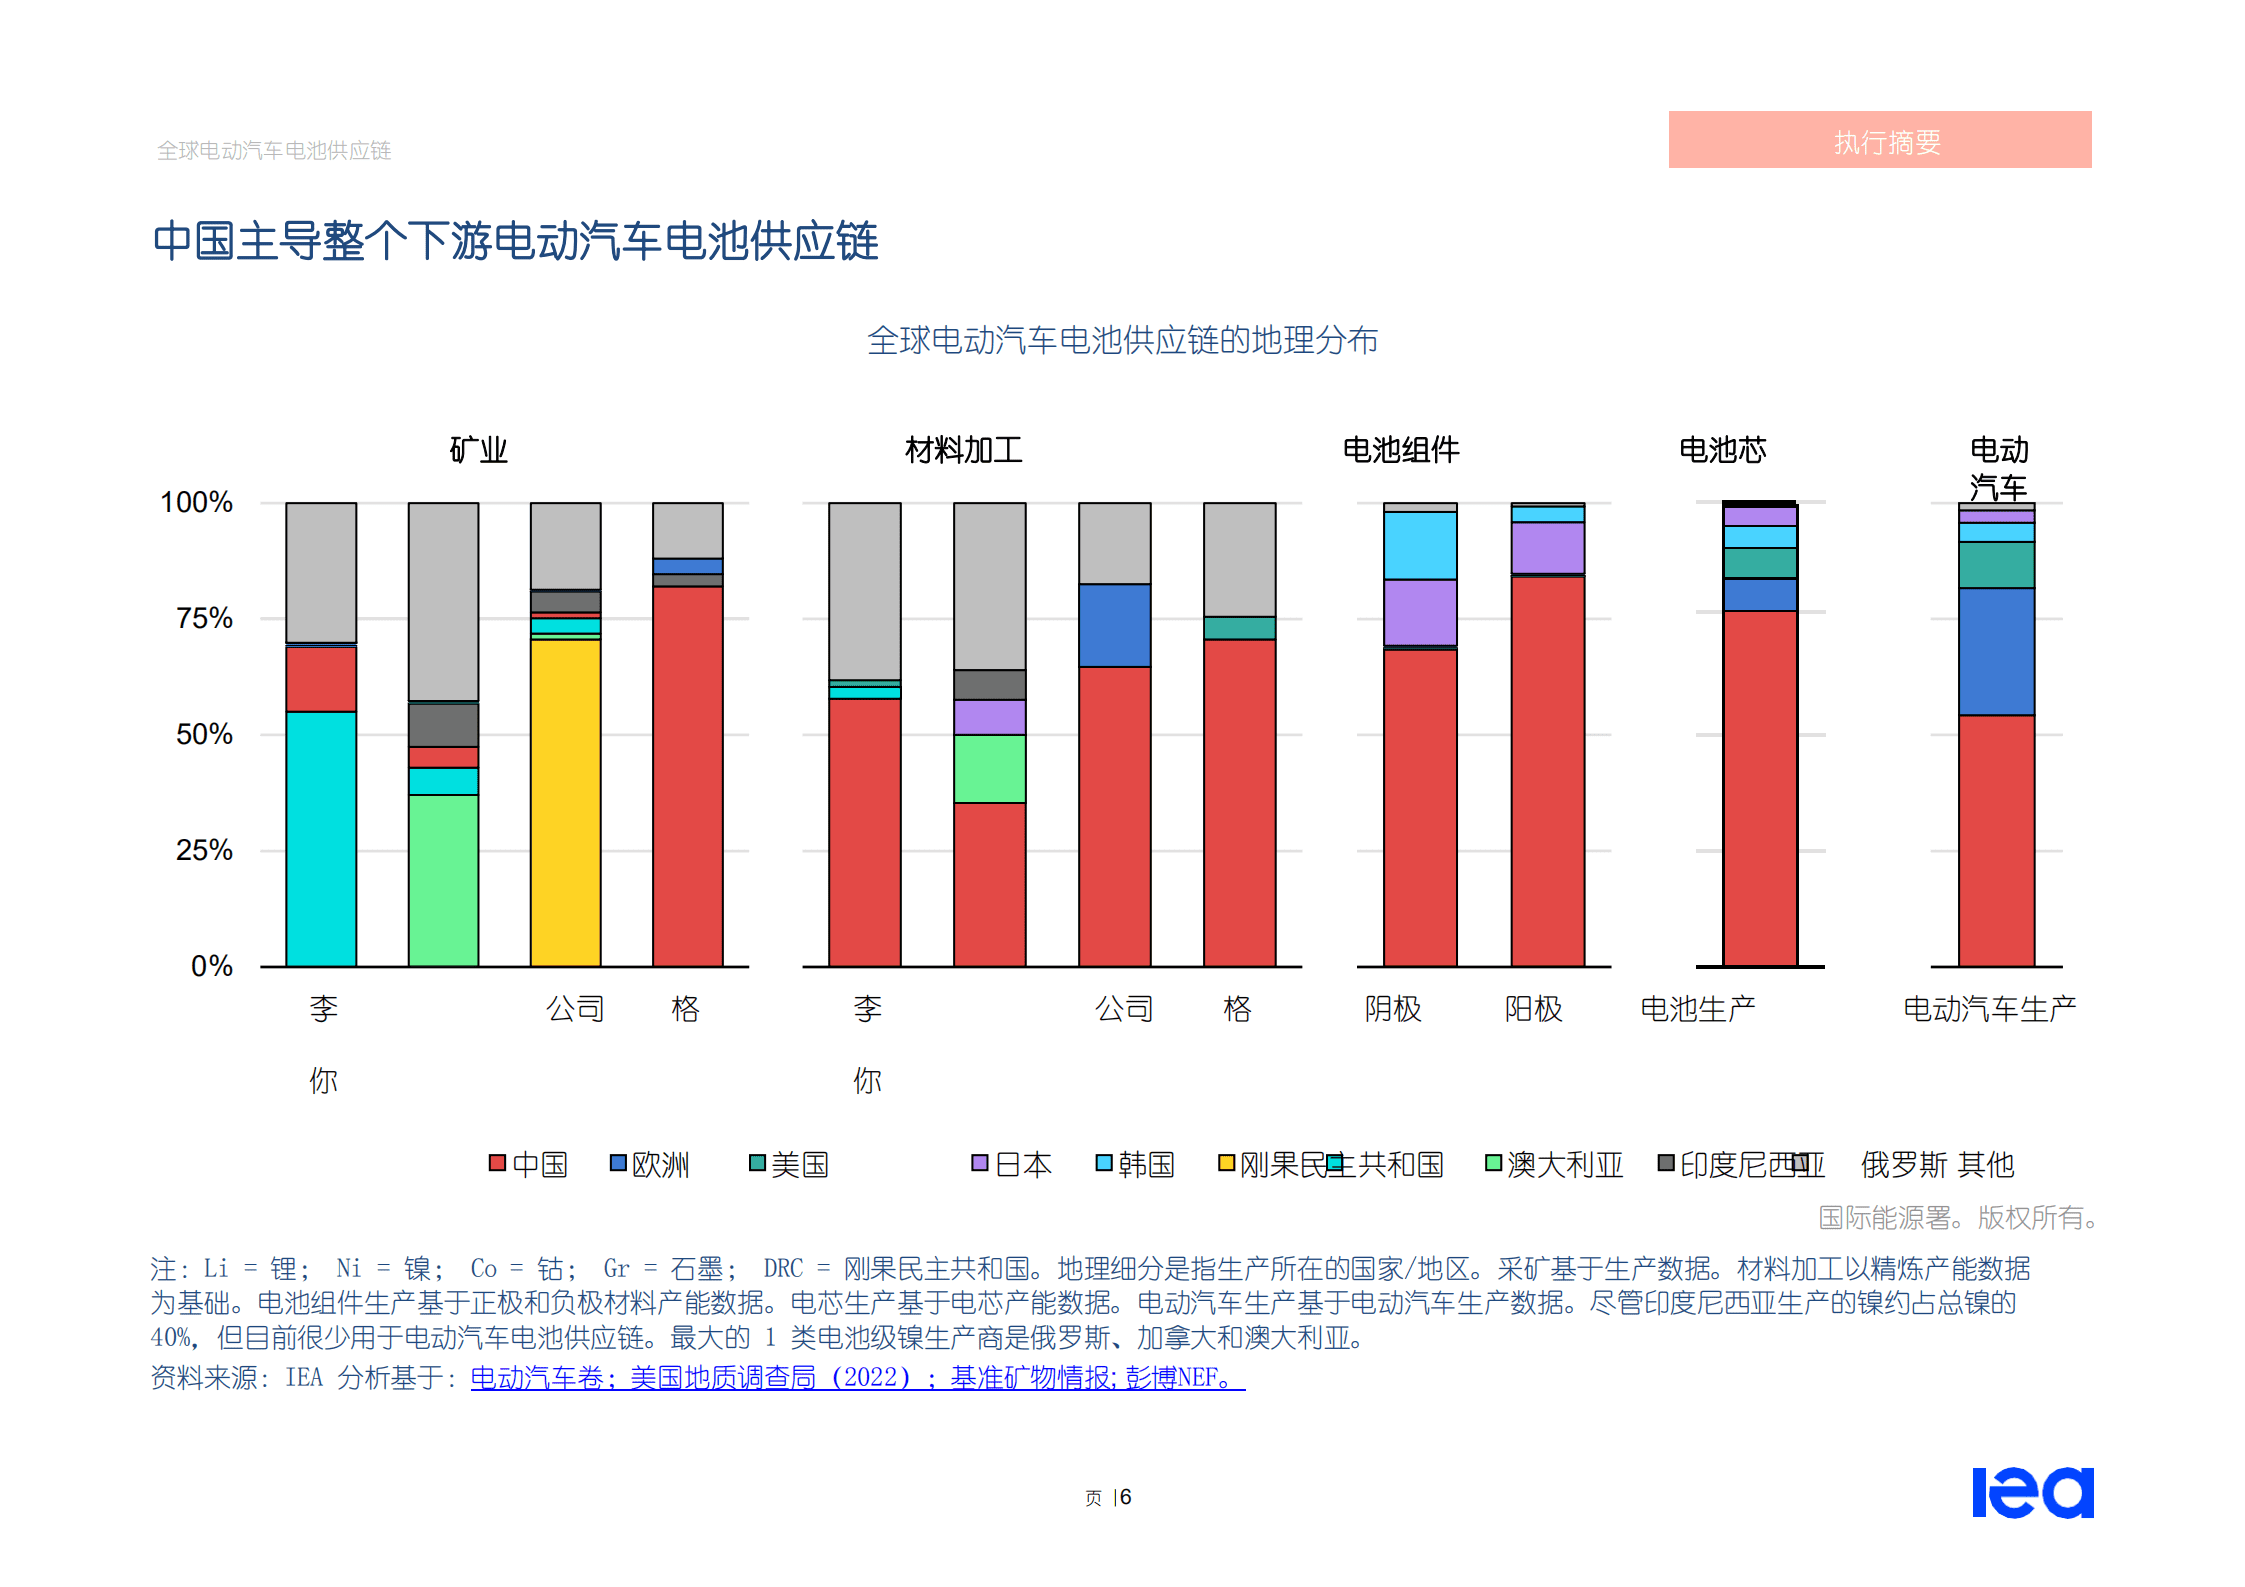Select the 中国 red legend marker
2245x1587 pixels.
click(x=496, y=1164)
